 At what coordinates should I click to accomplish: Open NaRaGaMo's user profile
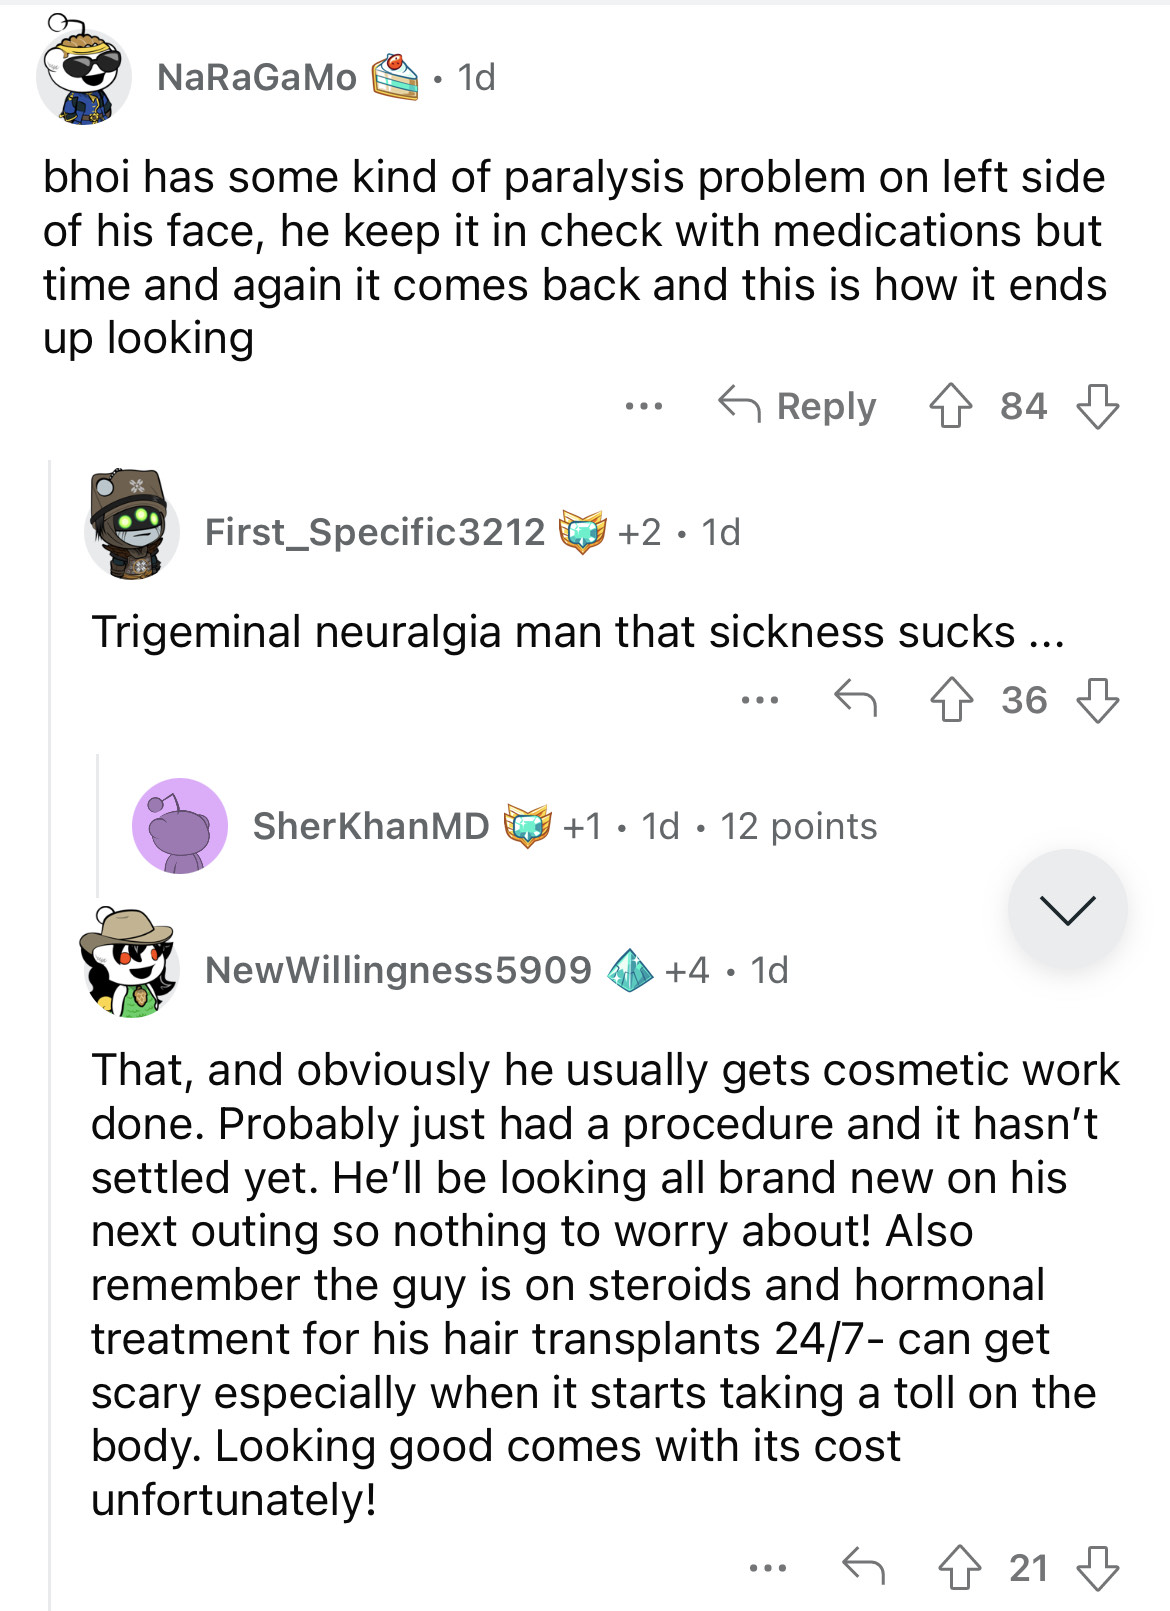(257, 77)
